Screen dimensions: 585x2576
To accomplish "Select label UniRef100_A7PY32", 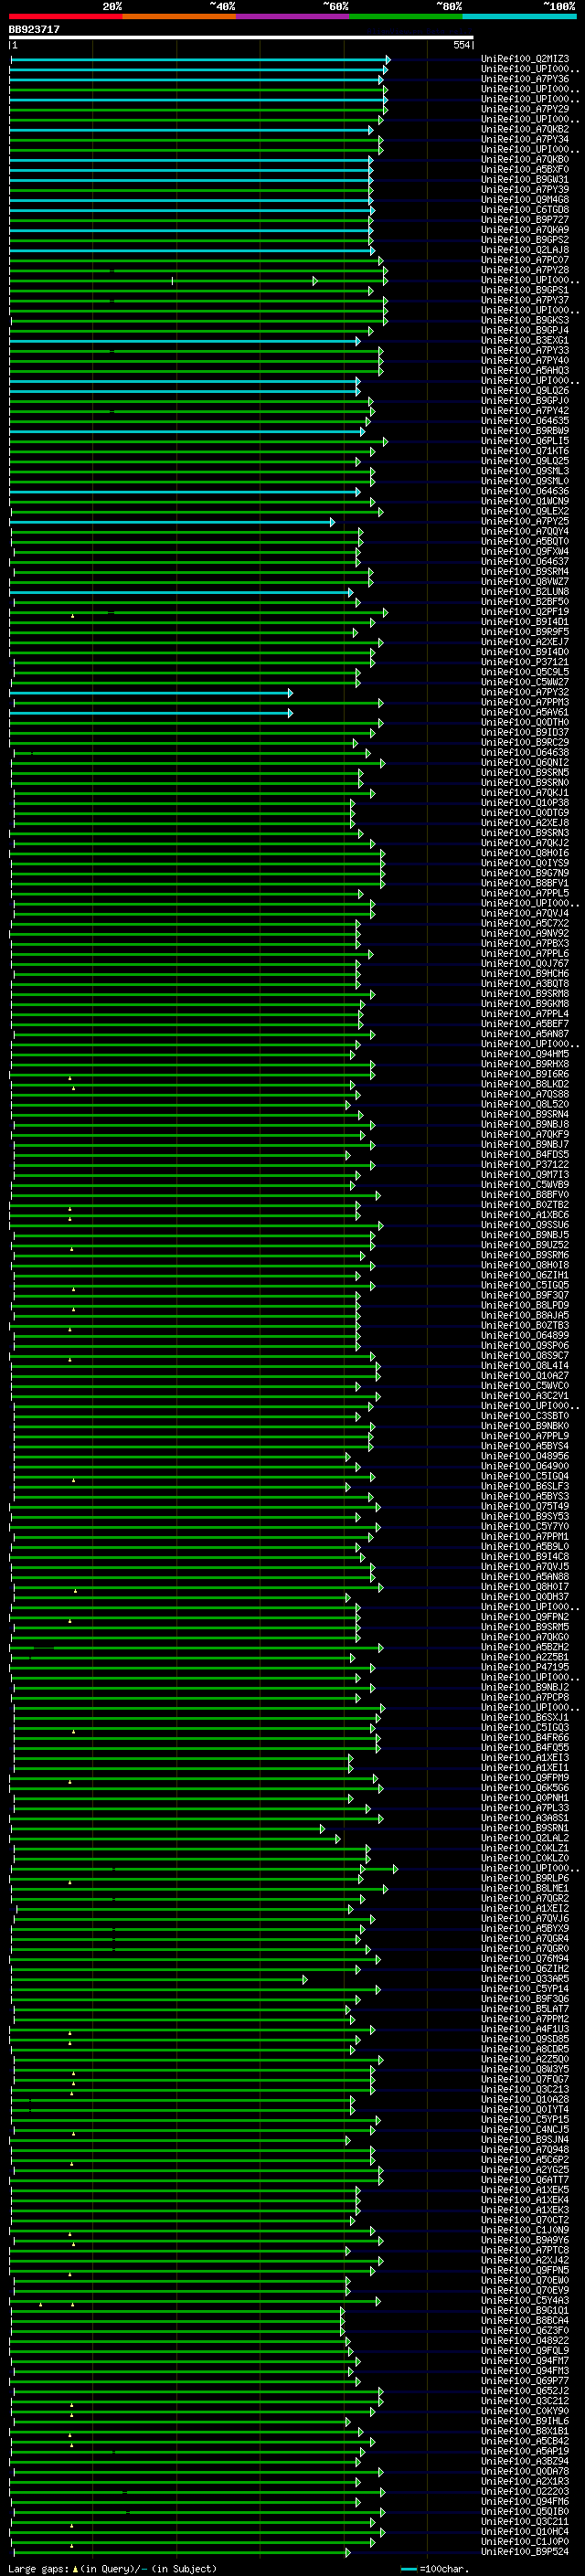I will click(525, 692).
